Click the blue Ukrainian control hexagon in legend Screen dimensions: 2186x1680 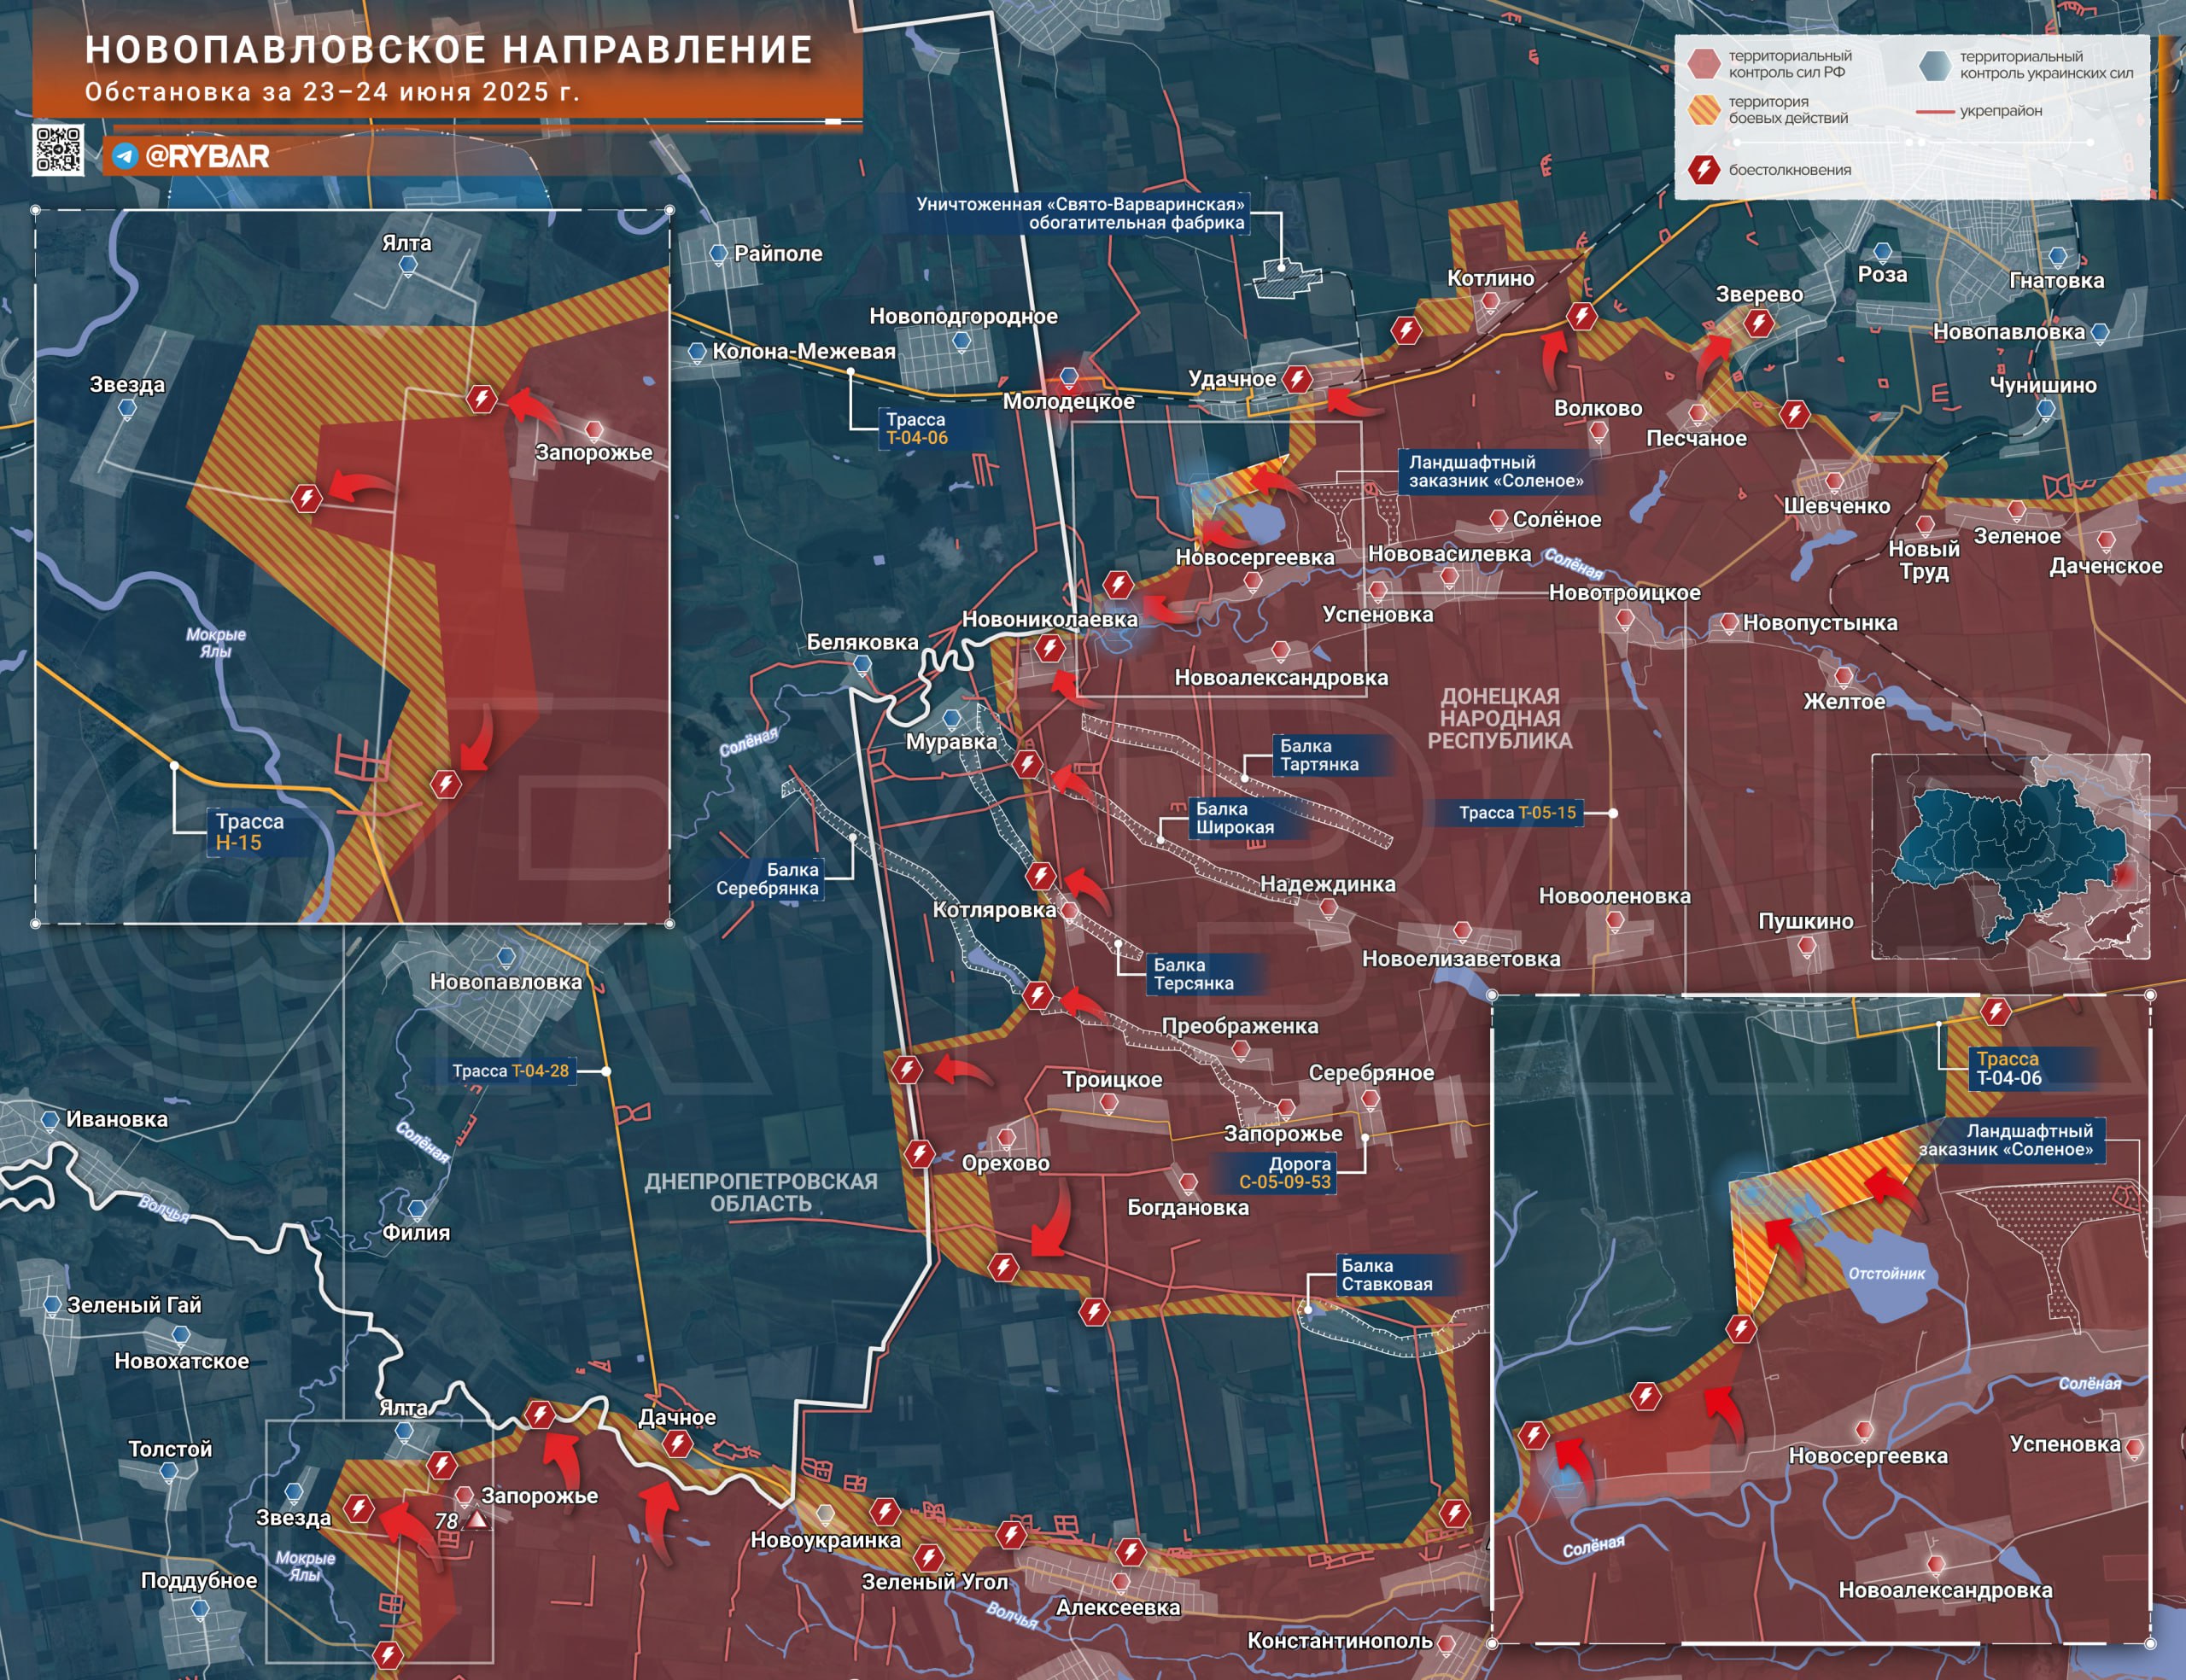(1935, 65)
